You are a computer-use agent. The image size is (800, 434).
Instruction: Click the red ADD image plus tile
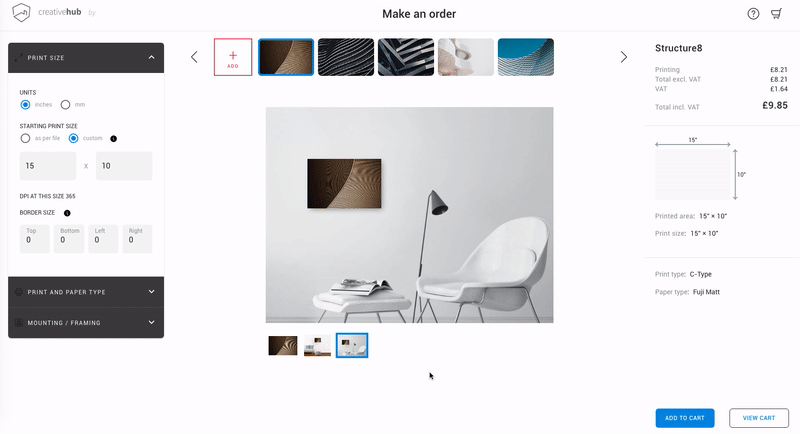233,57
